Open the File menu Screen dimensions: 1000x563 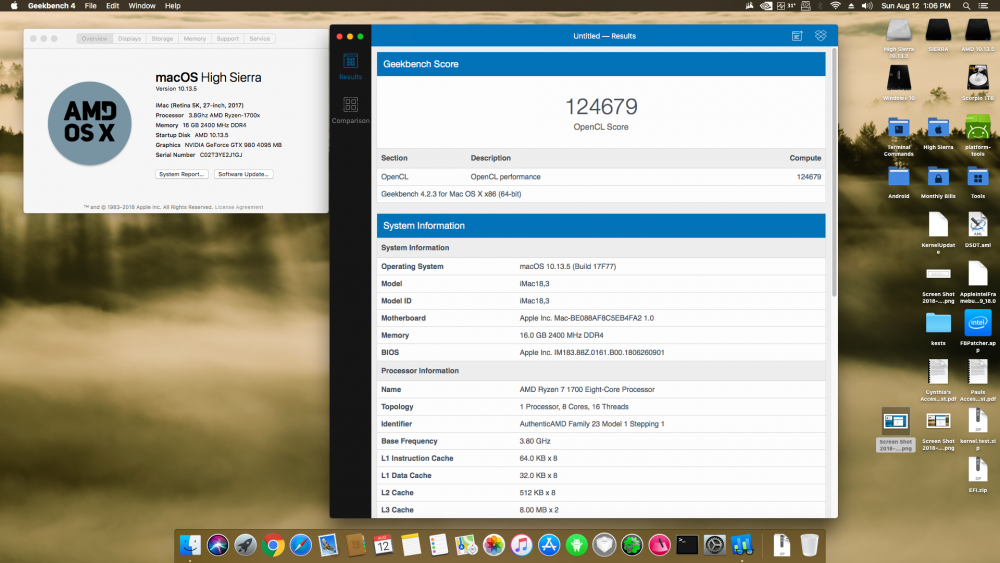tap(91, 6)
